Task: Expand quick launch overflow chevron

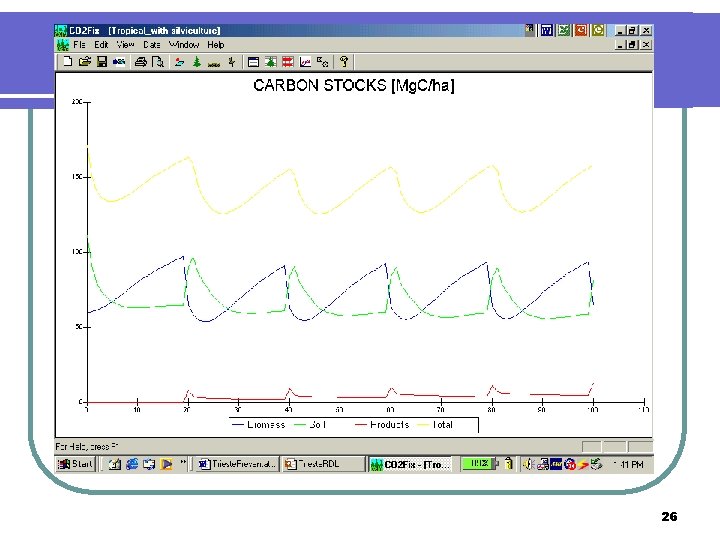Action: (x=183, y=462)
